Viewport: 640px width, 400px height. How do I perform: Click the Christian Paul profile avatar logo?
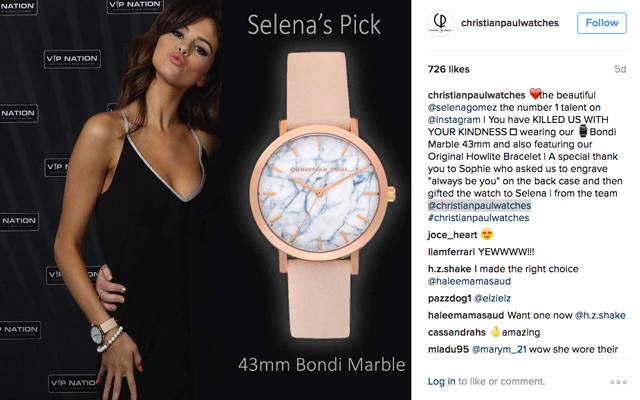tap(440, 23)
